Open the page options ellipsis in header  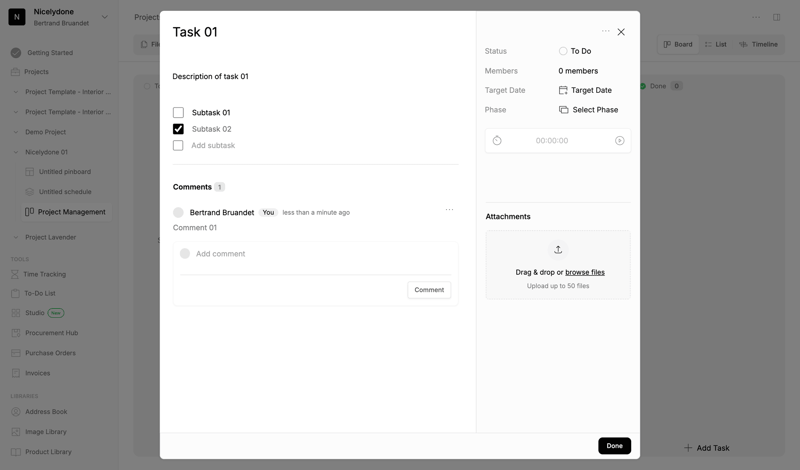click(x=756, y=17)
